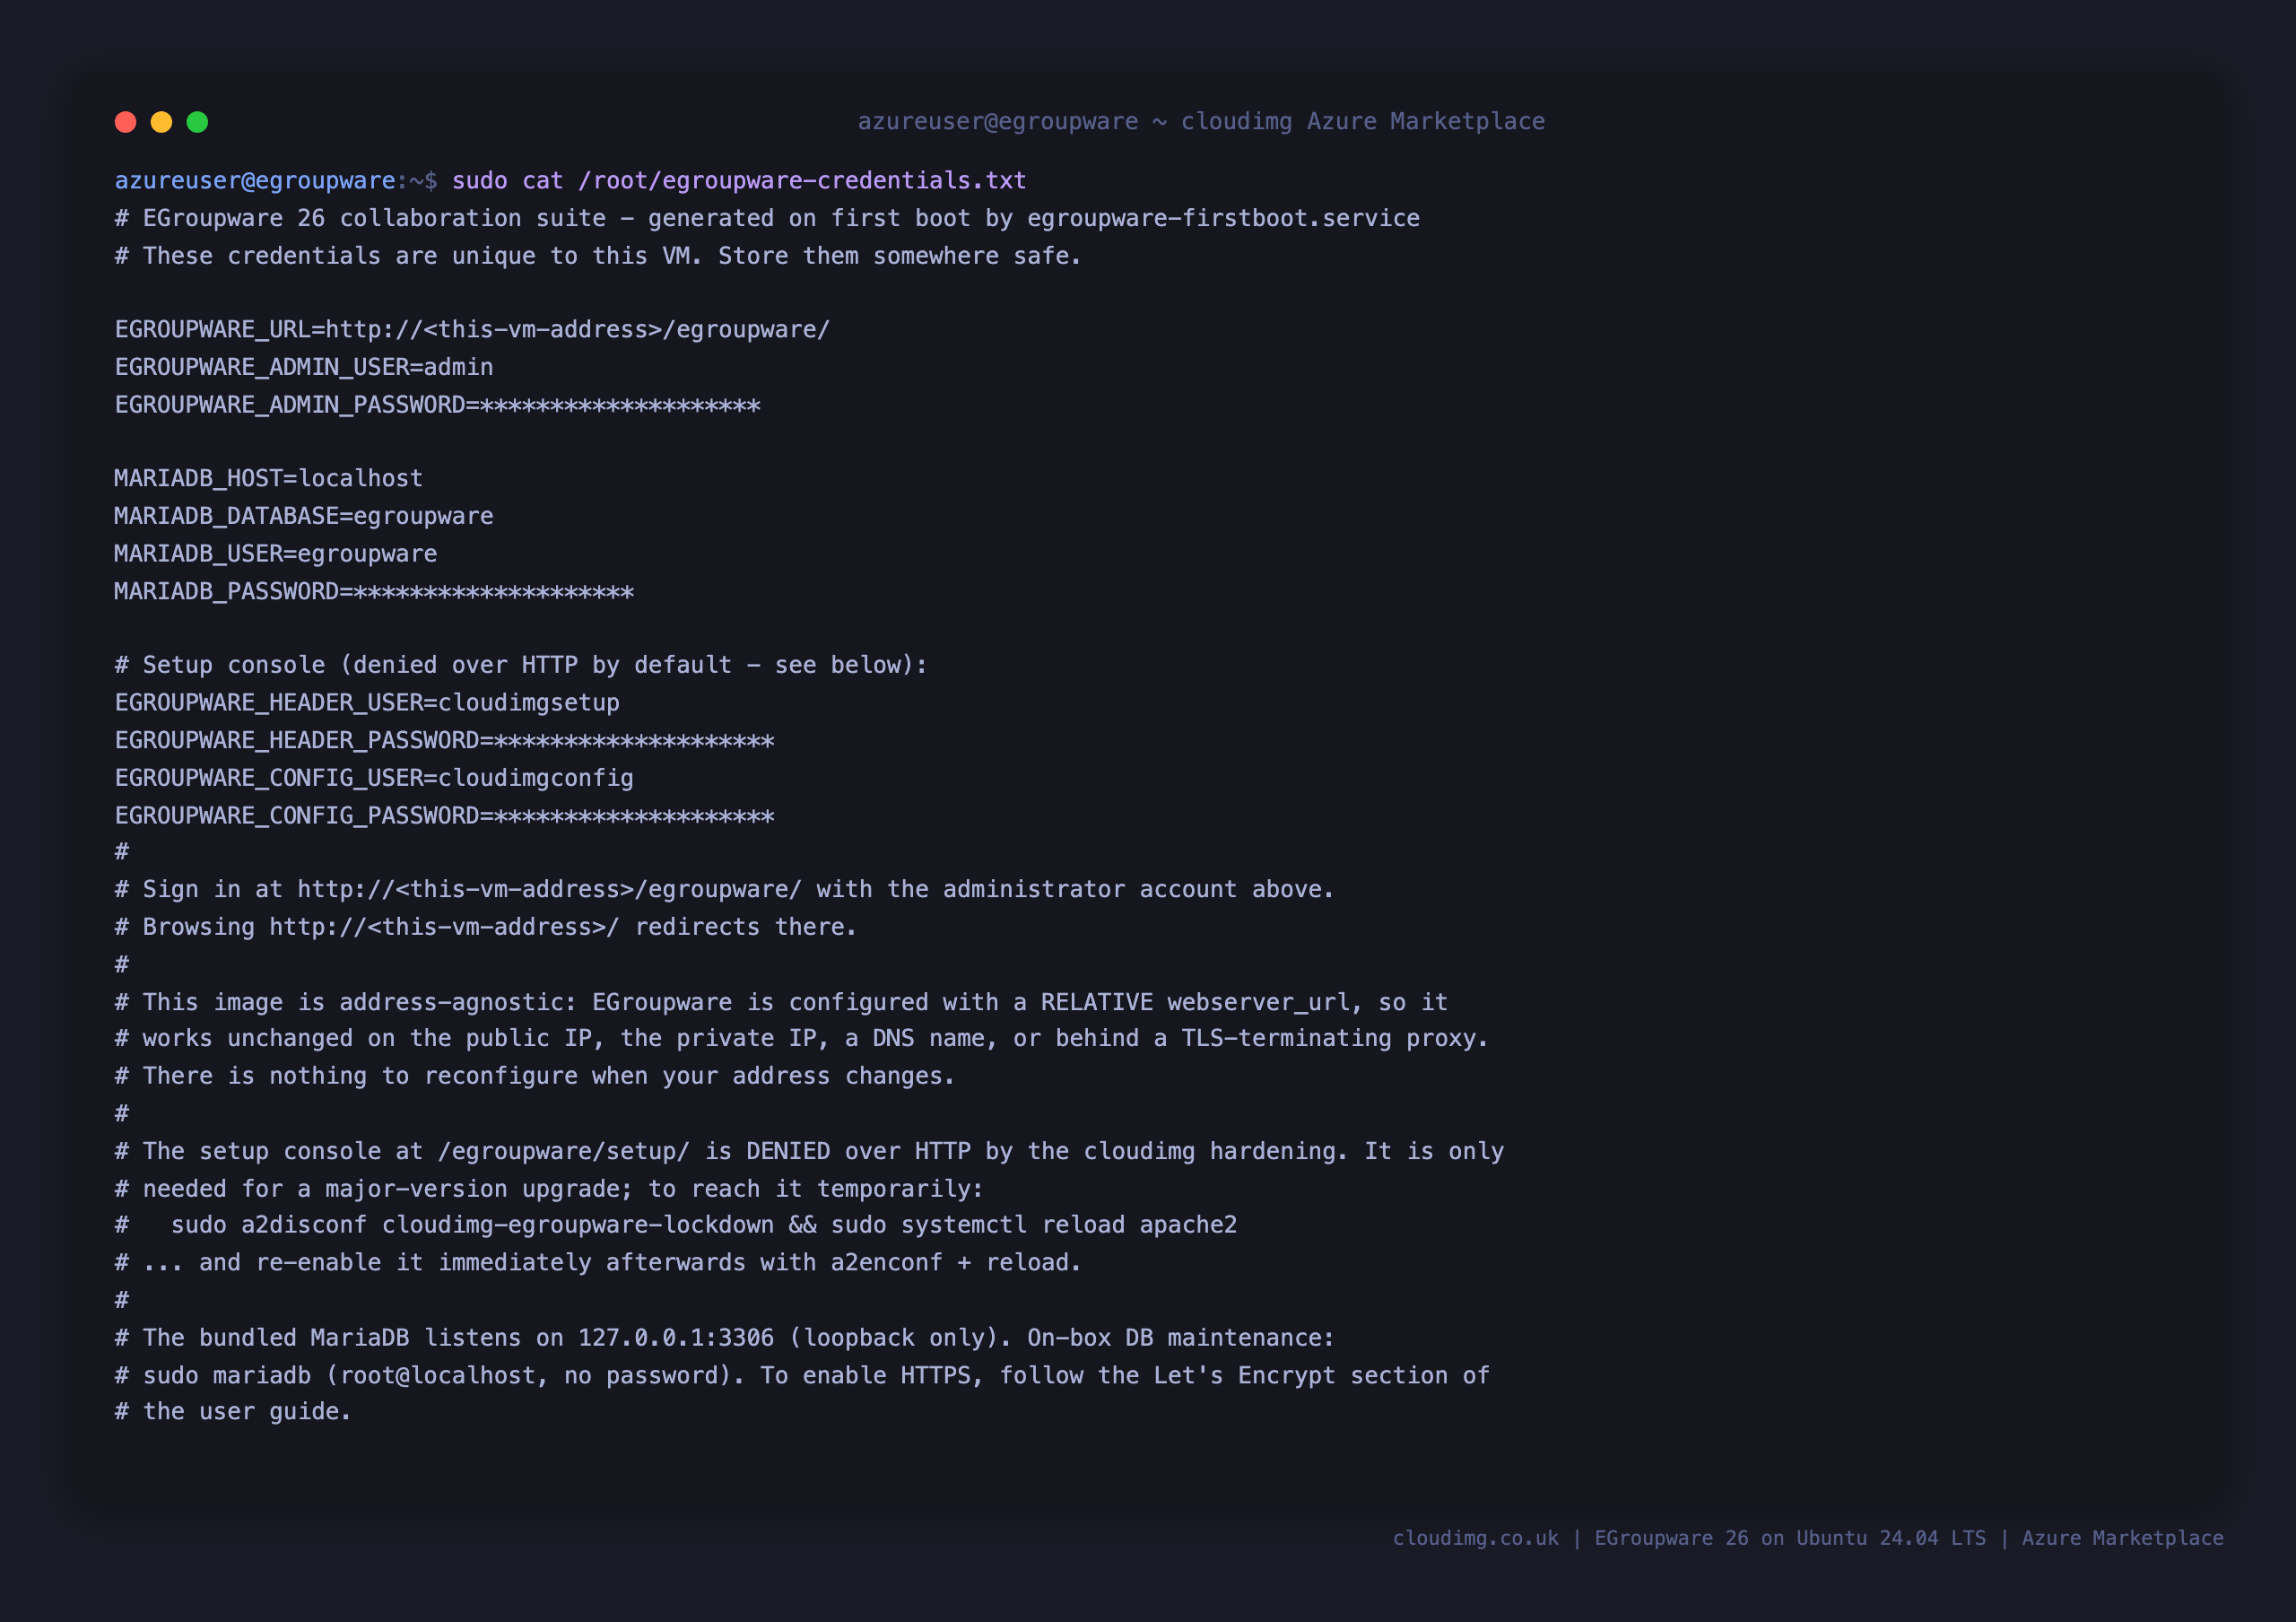Click the window title 'azureuser@egroupware ~ cloudimg Azure Marketplace'
This screenshot has width=2296, height=1622.
pyautogui.click(x=1201, y=122)
